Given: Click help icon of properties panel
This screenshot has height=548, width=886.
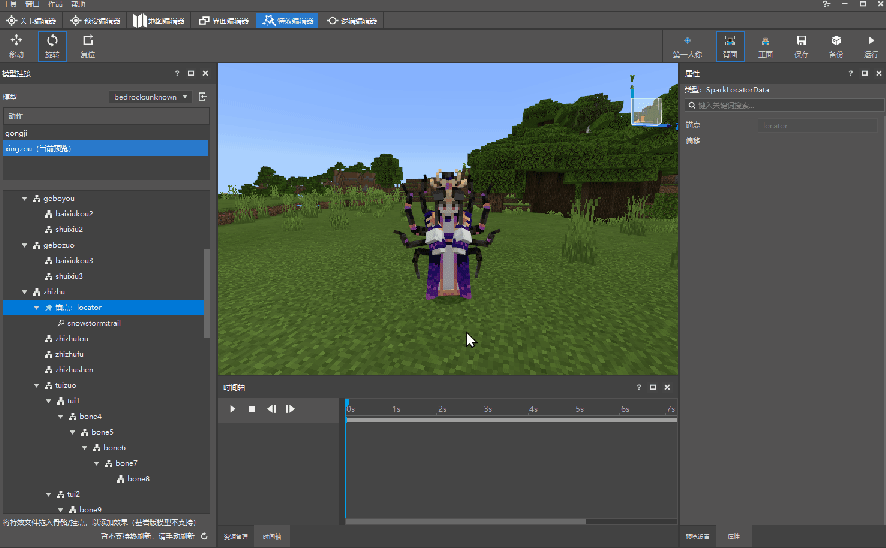Looking at the screenshot, I should 850,73.
